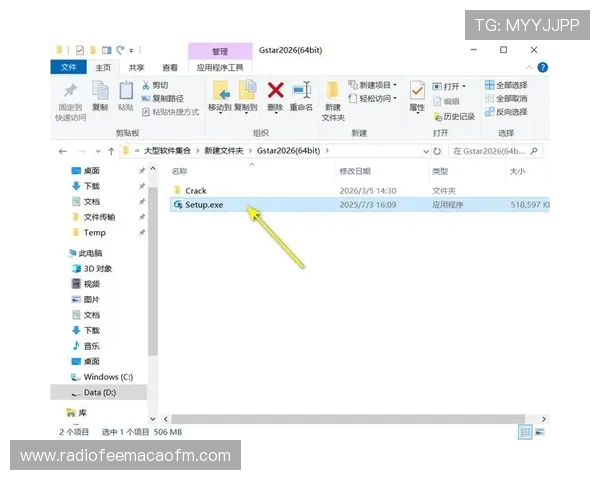600x480 pixels.
Task: Switch to Large icons view in status bar
Action: (x=540, y=432)
